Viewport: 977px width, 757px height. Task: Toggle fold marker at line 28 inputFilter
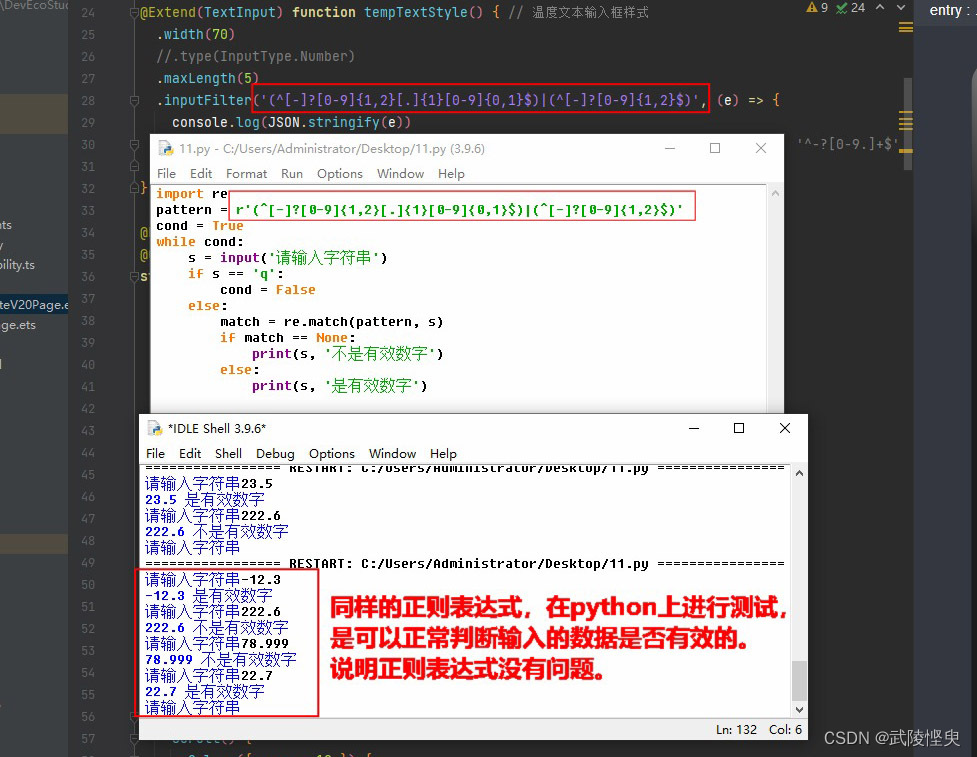tap(135, 100)
